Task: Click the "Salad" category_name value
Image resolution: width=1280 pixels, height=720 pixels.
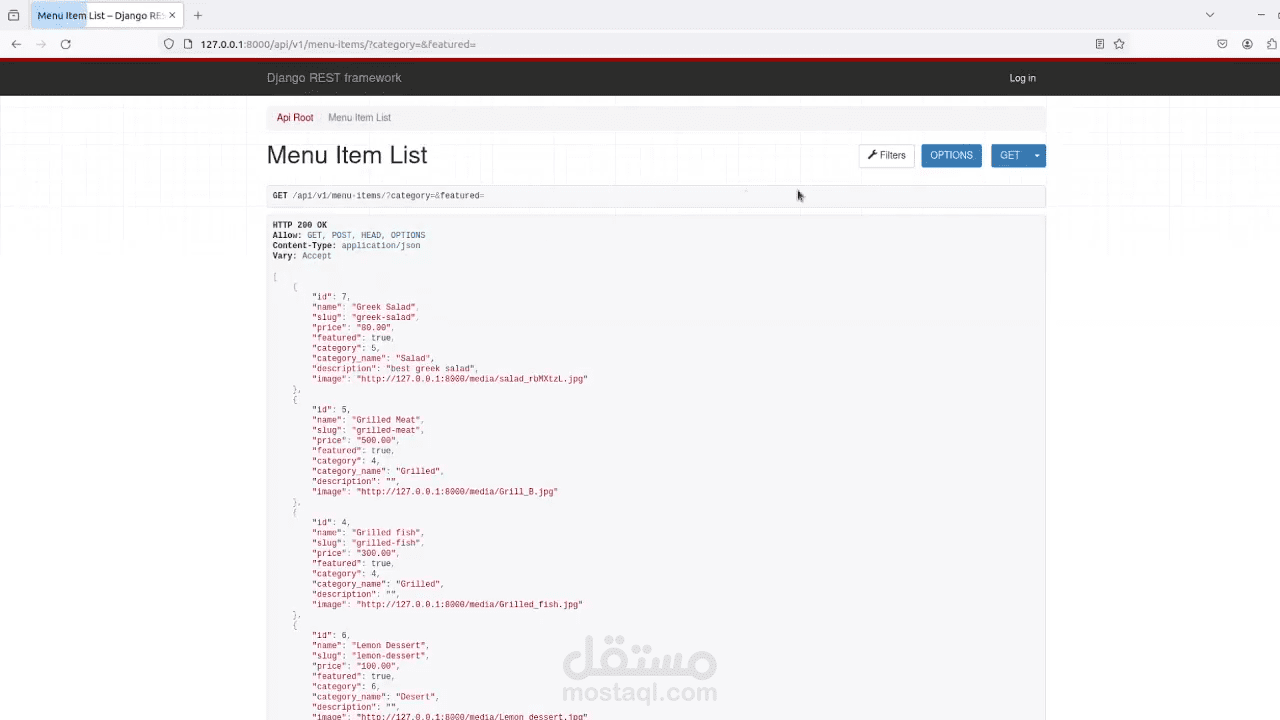Action: [413, 358]
